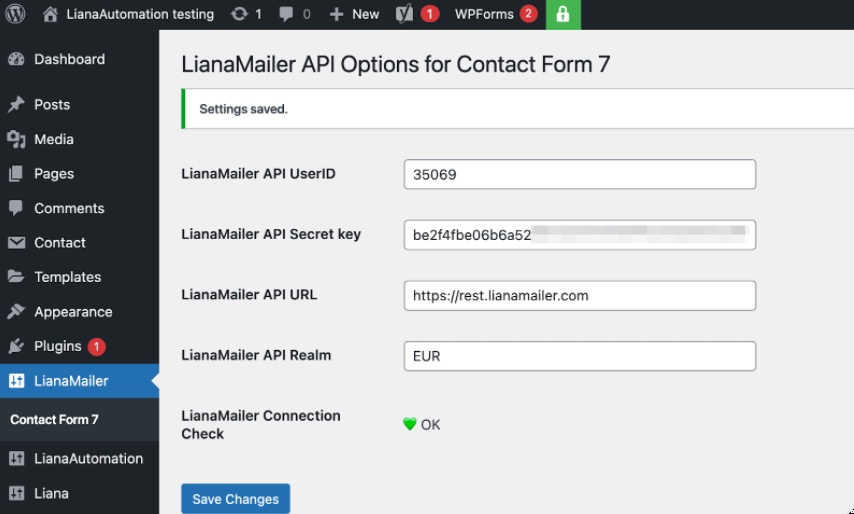The image size is (854, 514).
Task: Click the 'LianaMailer API Realm' label
Action: (x=256, y=355)
